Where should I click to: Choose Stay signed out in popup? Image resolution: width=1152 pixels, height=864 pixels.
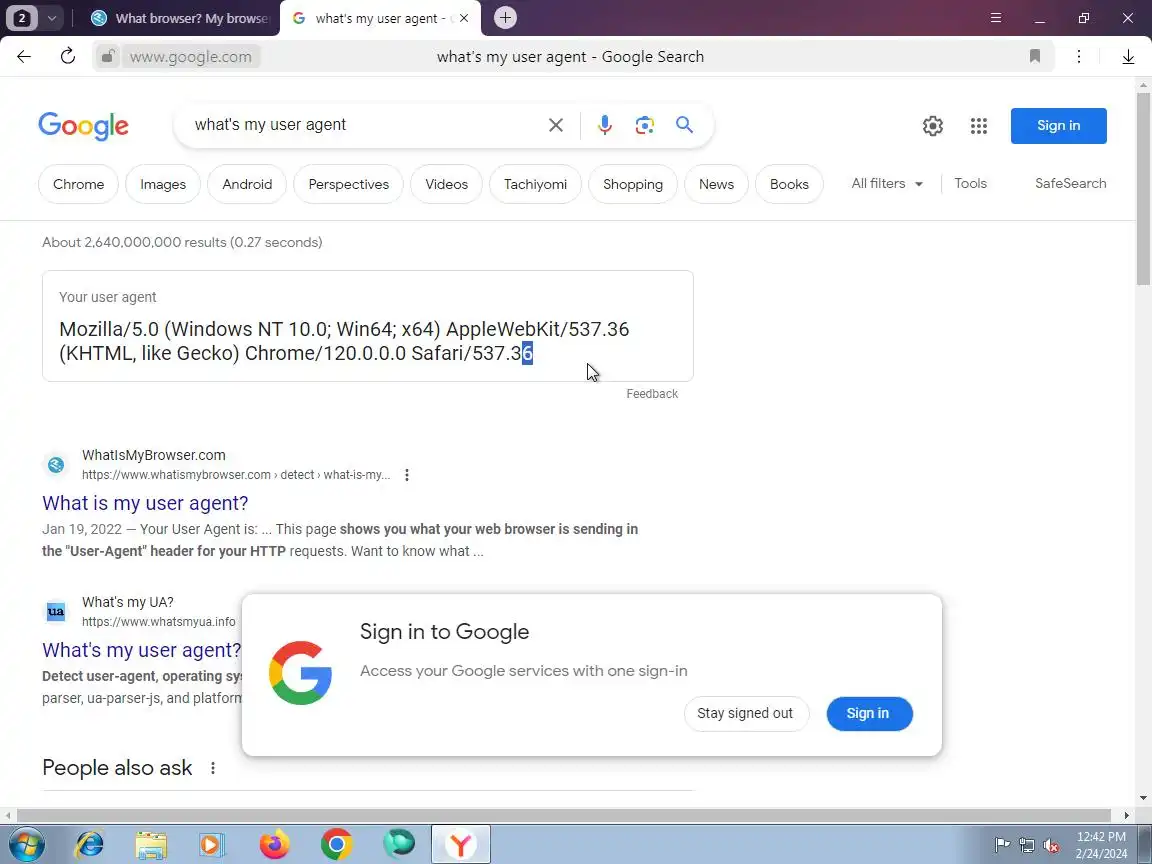746,713
